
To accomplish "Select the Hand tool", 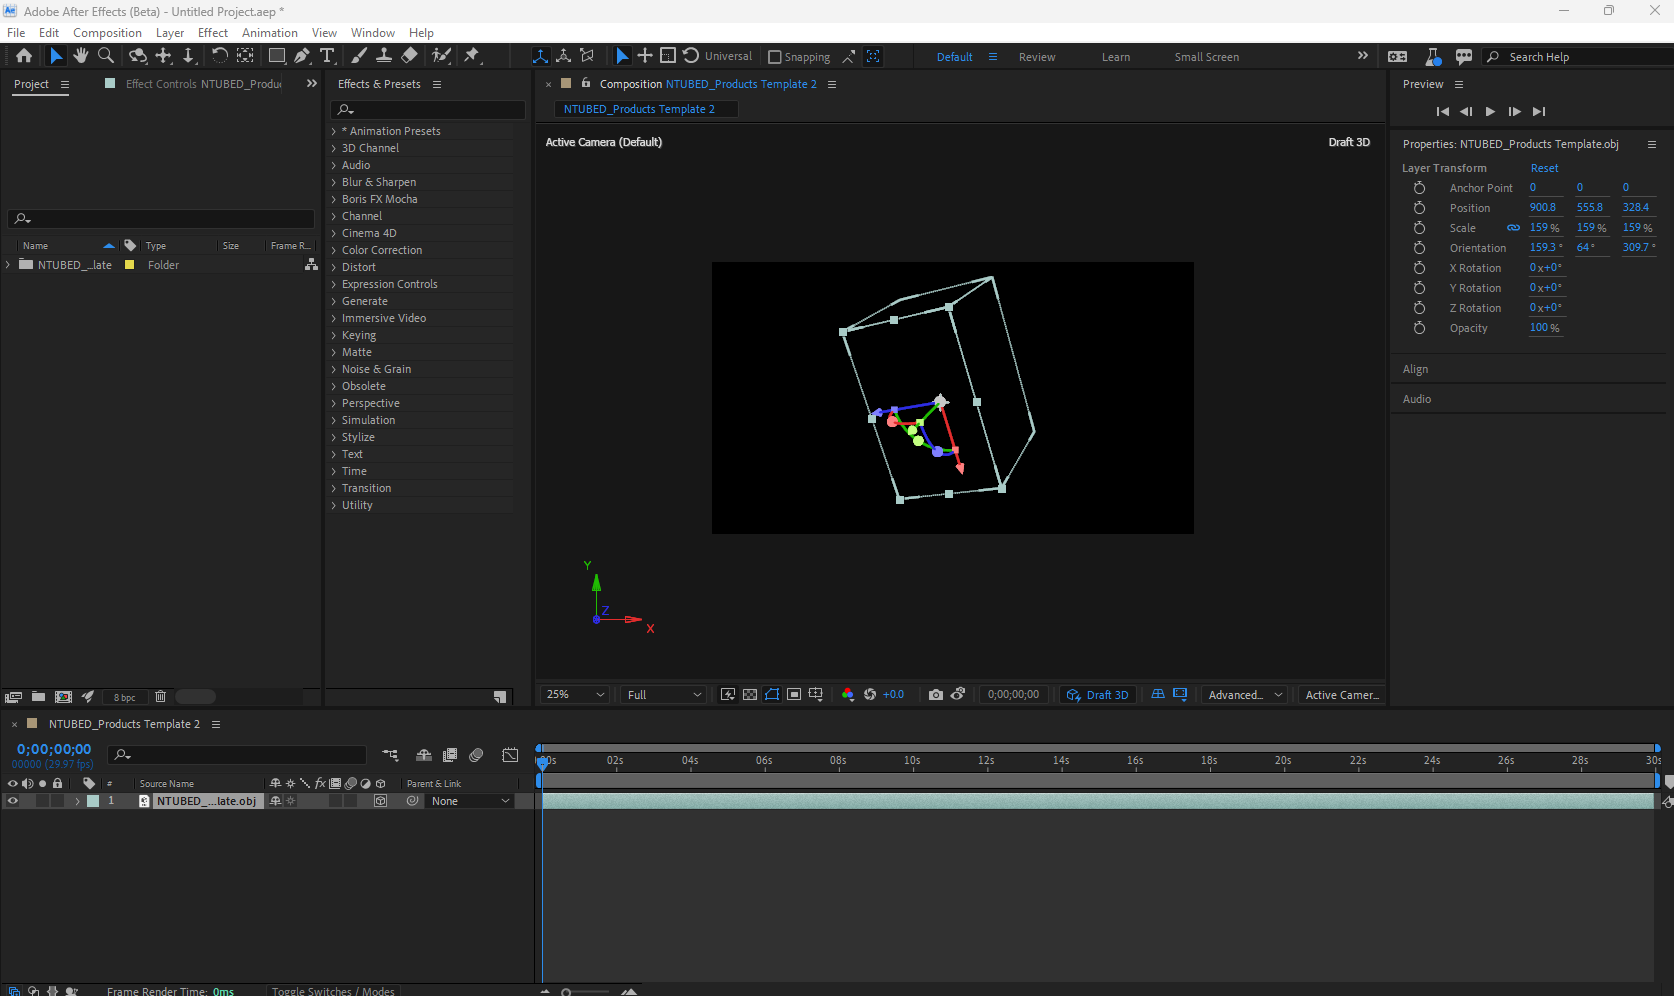I will click(x=80, y=56).
